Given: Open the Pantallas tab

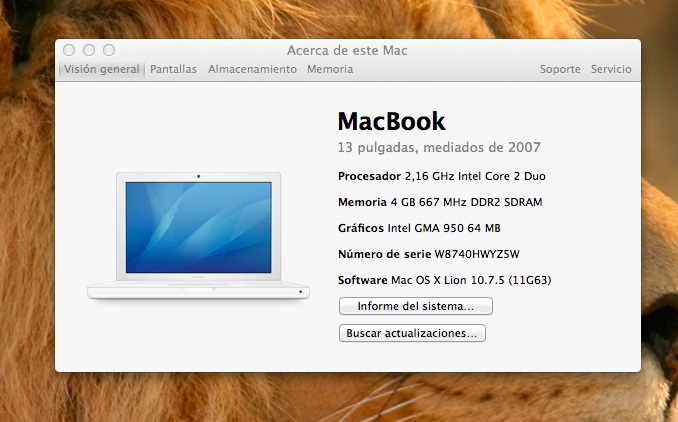Looking at the screenshot, I should pos(173,69).
